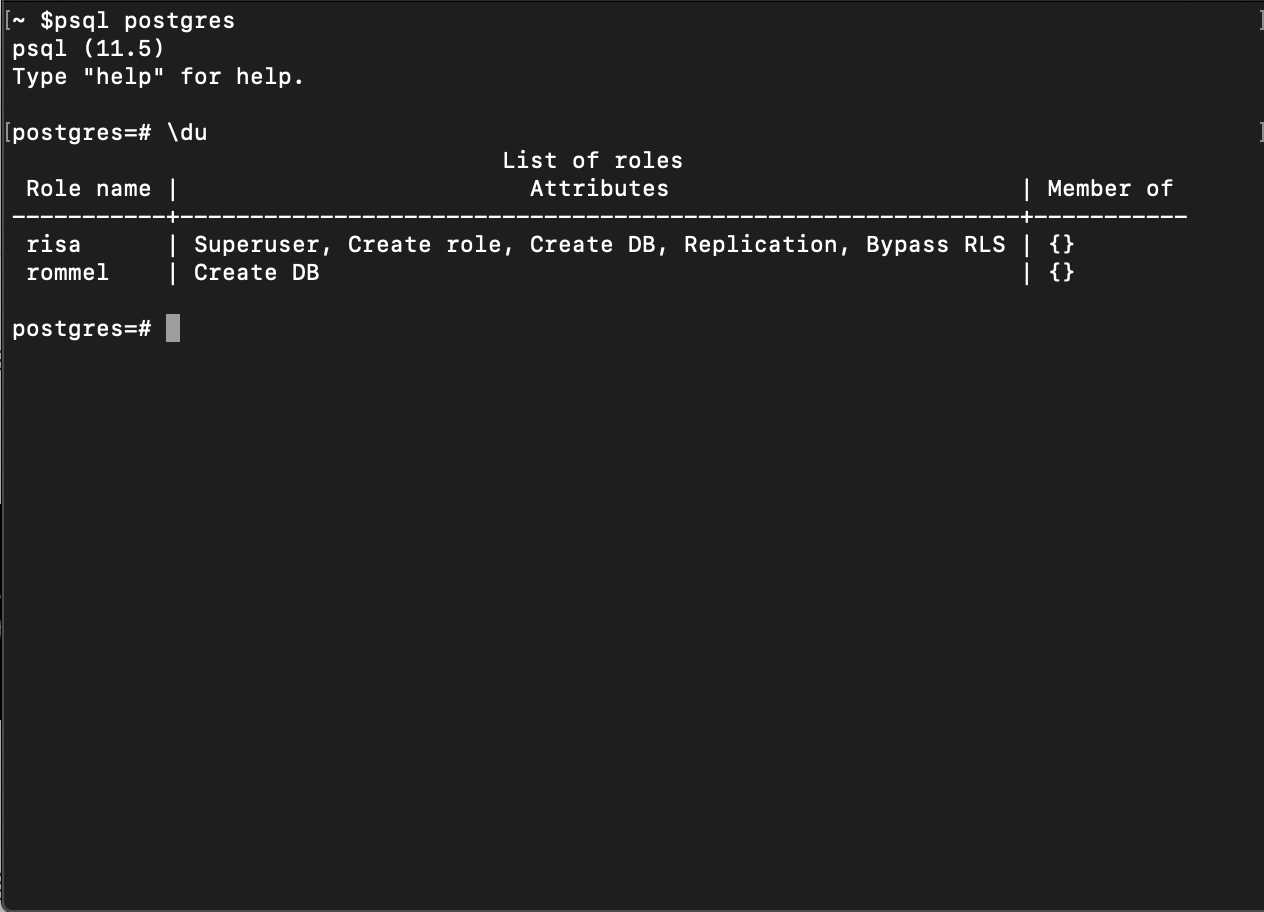Click the "List of roles" title

click(592, 160)
